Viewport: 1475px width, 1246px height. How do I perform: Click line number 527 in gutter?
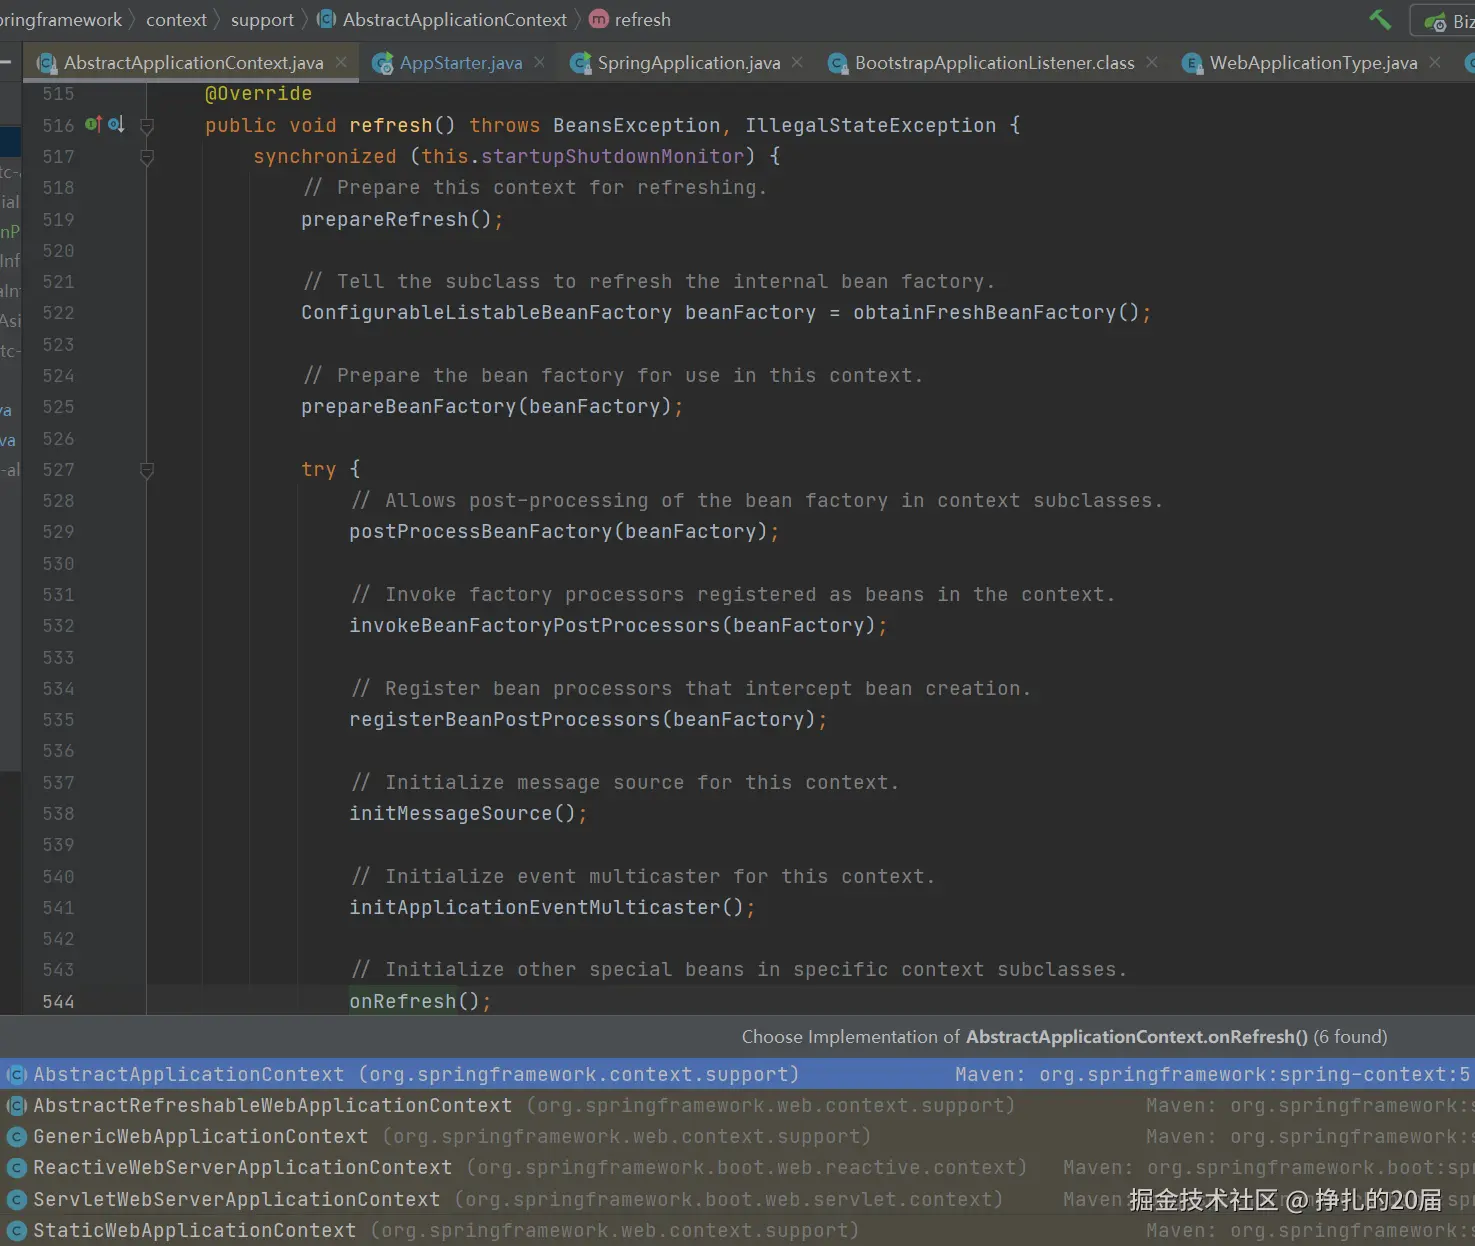point(58,470)
